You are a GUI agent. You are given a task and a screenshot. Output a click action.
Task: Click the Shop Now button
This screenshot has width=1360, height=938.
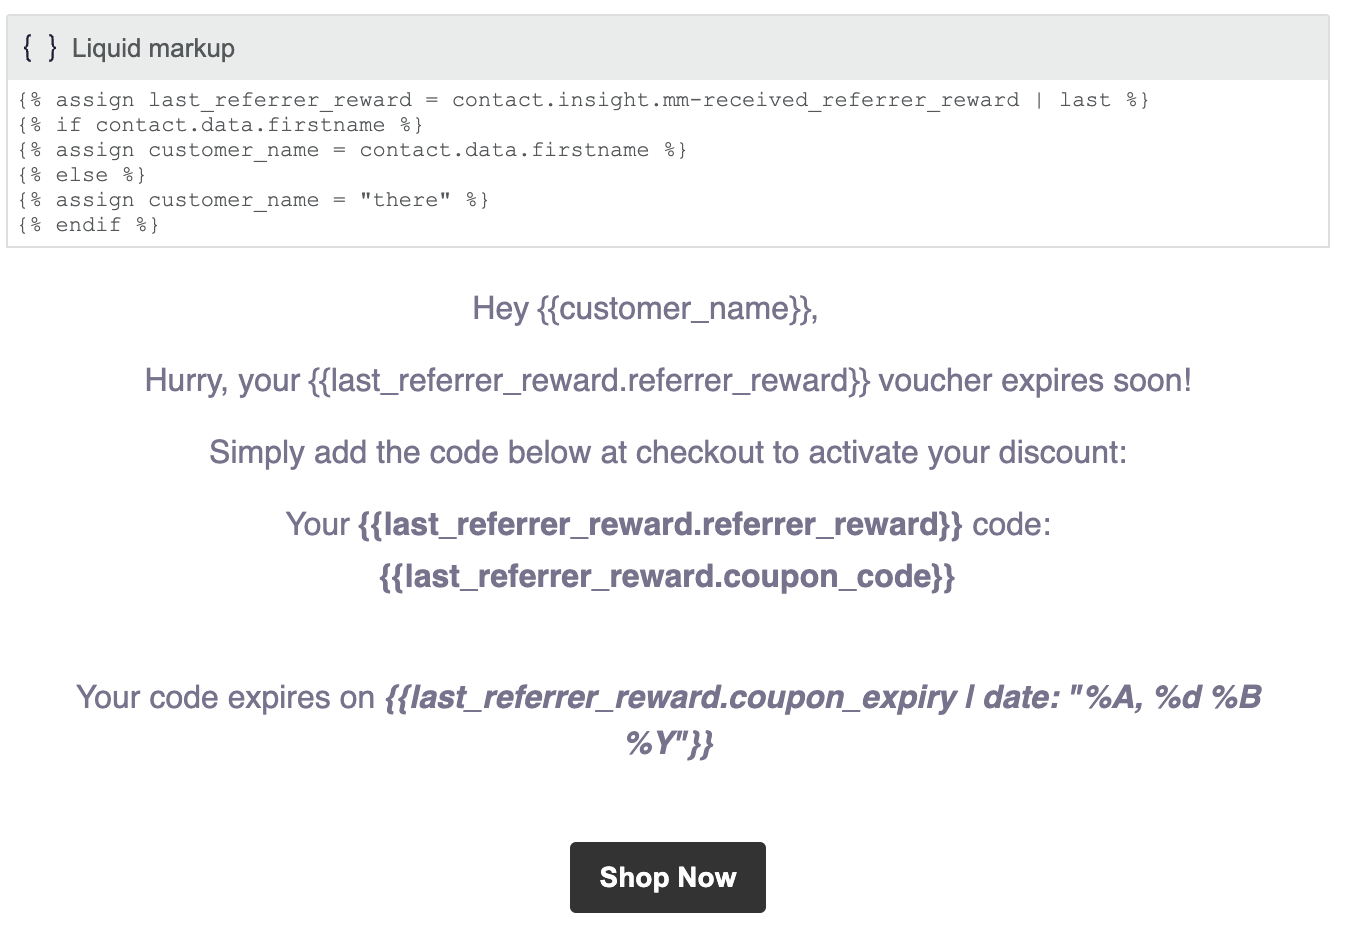click(668, 877)
